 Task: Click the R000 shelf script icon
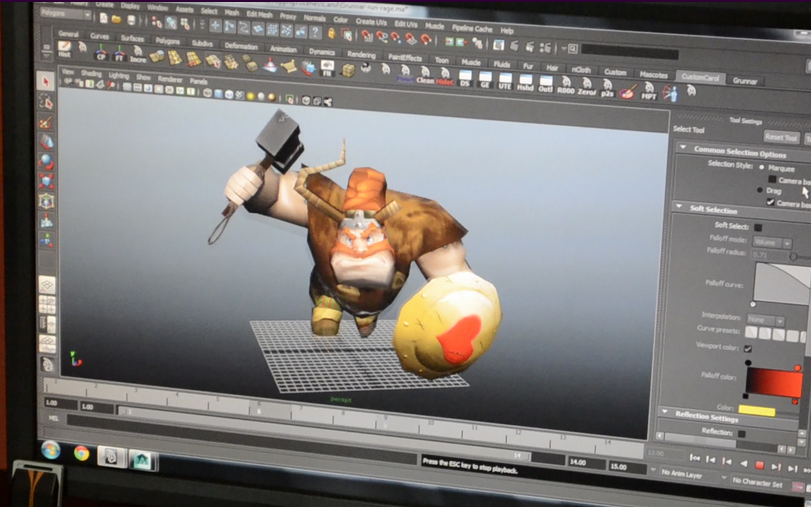pyautogui.click(x=566, y=85)
